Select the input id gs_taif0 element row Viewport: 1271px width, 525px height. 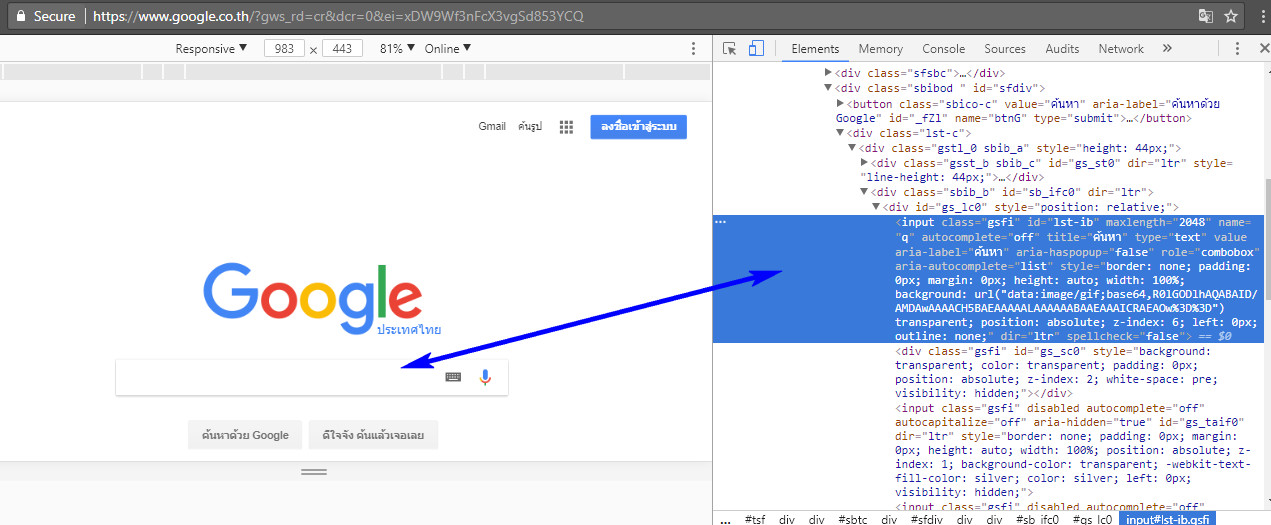click(x=988, y=450)
